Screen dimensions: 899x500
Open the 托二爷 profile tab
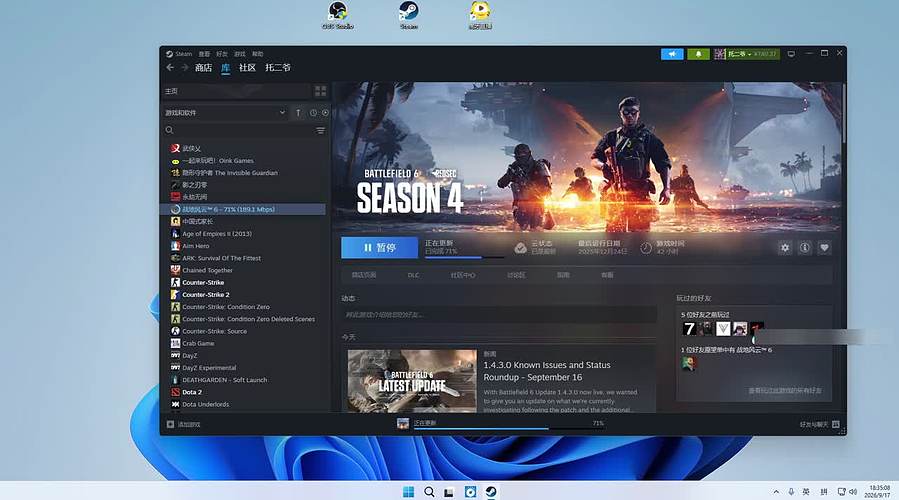pos(277,68)
